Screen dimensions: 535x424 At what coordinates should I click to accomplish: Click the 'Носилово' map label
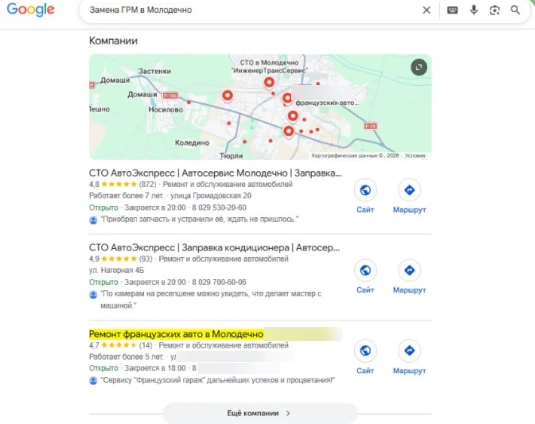tap(166, 109)
